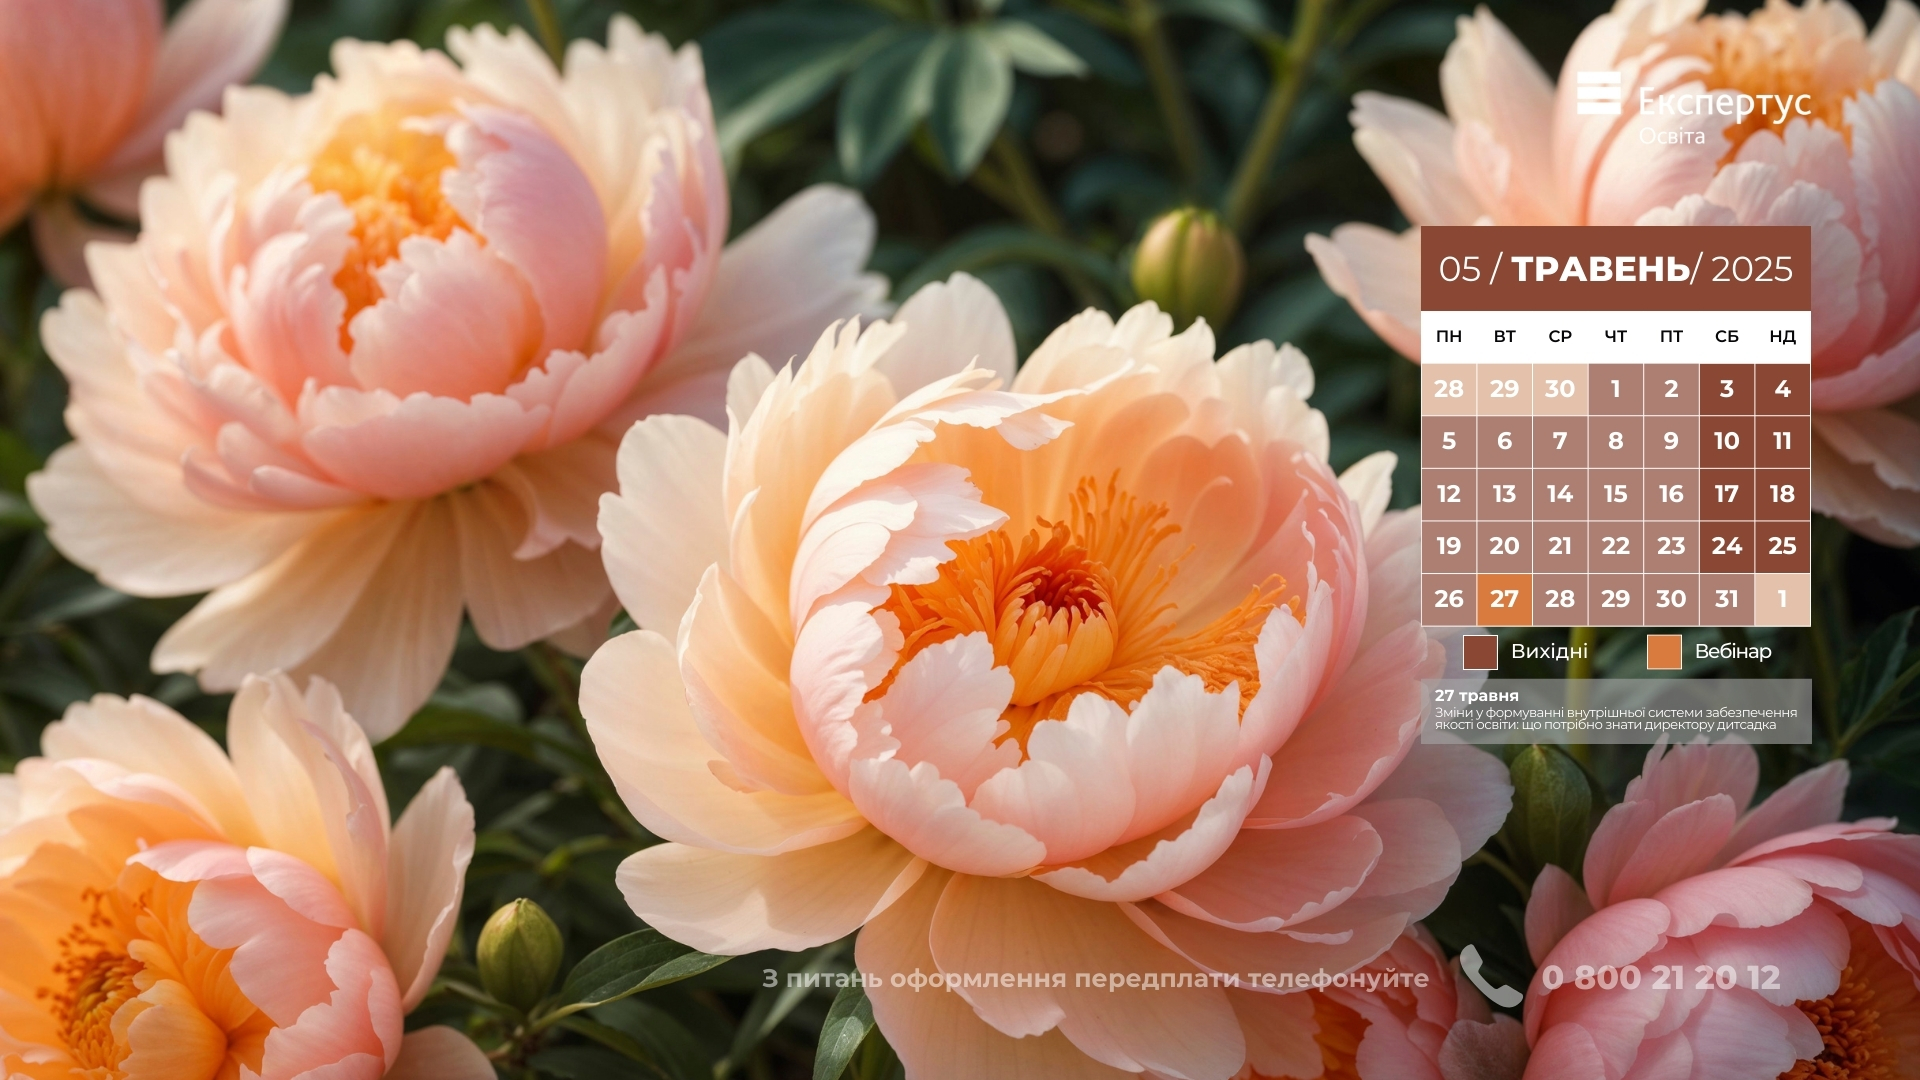Click May 1 under the ЧТ column
Viewport: 1920px width, 1080px height.
click(1616, 389)
